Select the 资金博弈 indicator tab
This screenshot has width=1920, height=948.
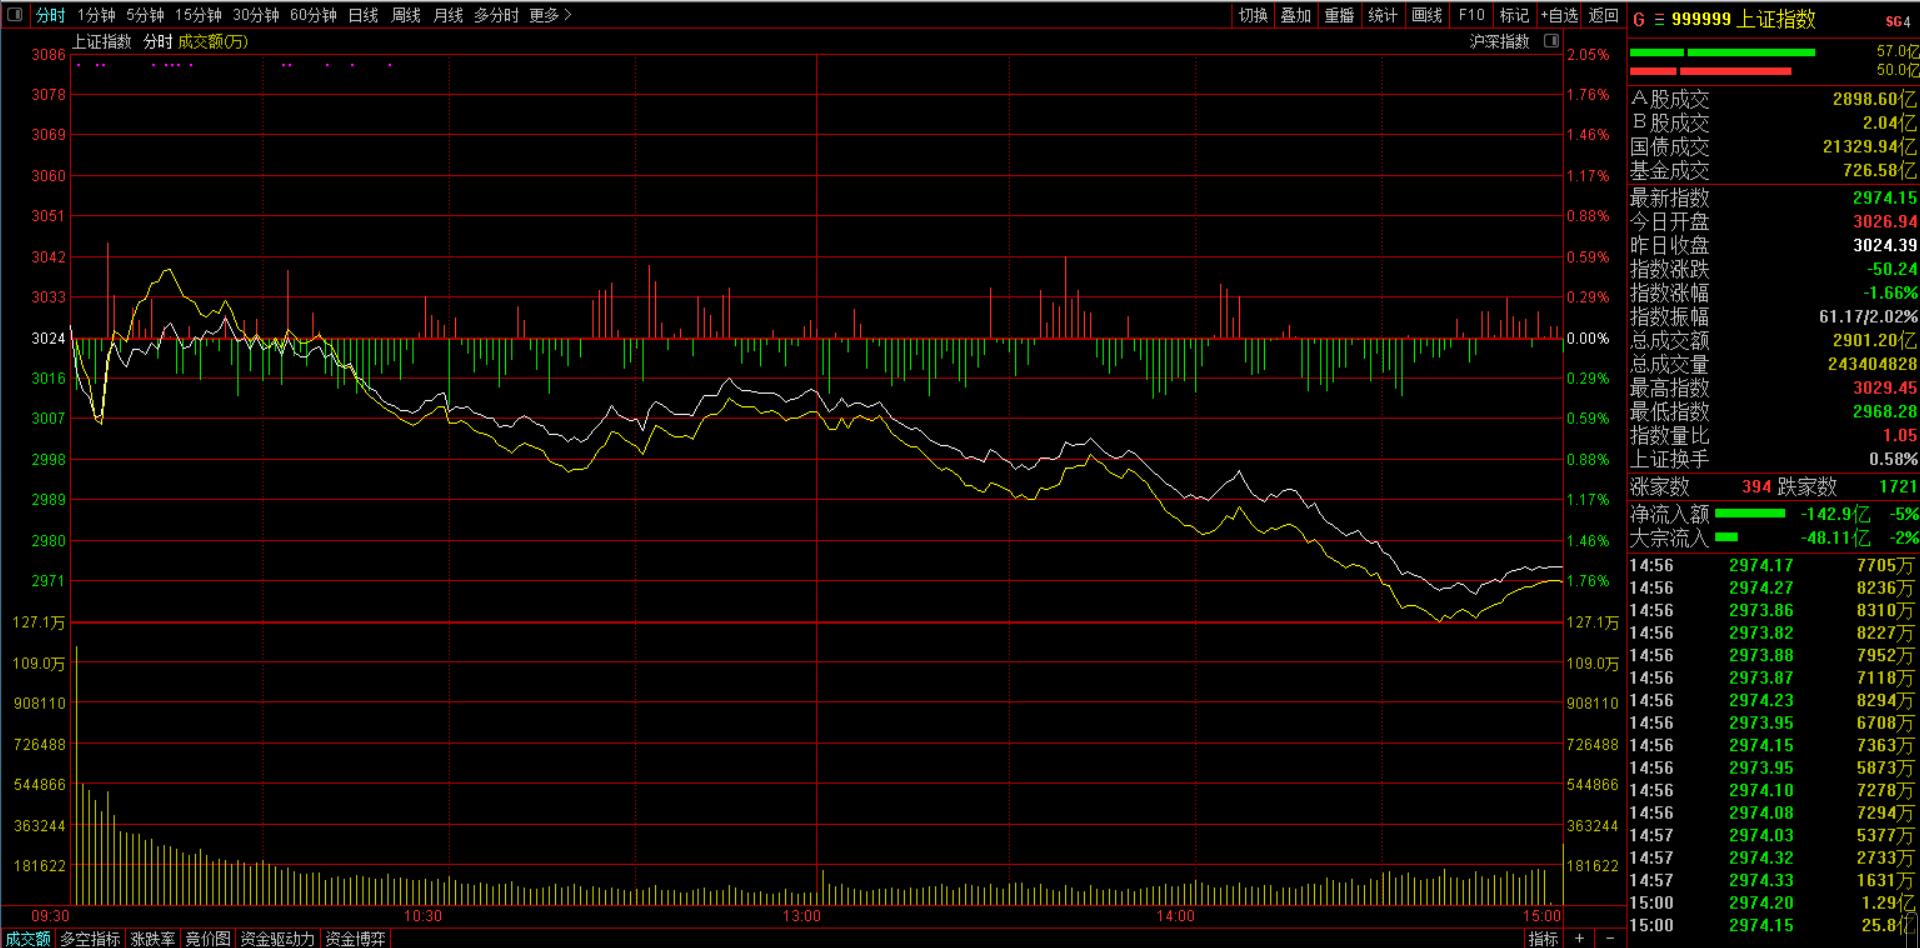[x=355, y=939]
